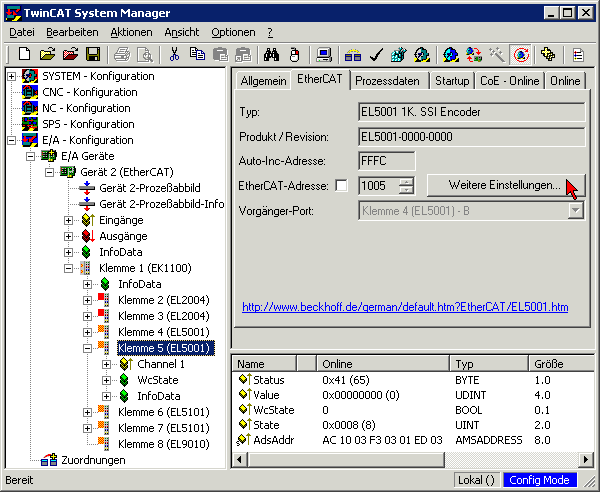The image size is (600, 492).
Task: Click the EtherCAT address spinner up arrow
Action: (405, 180)
